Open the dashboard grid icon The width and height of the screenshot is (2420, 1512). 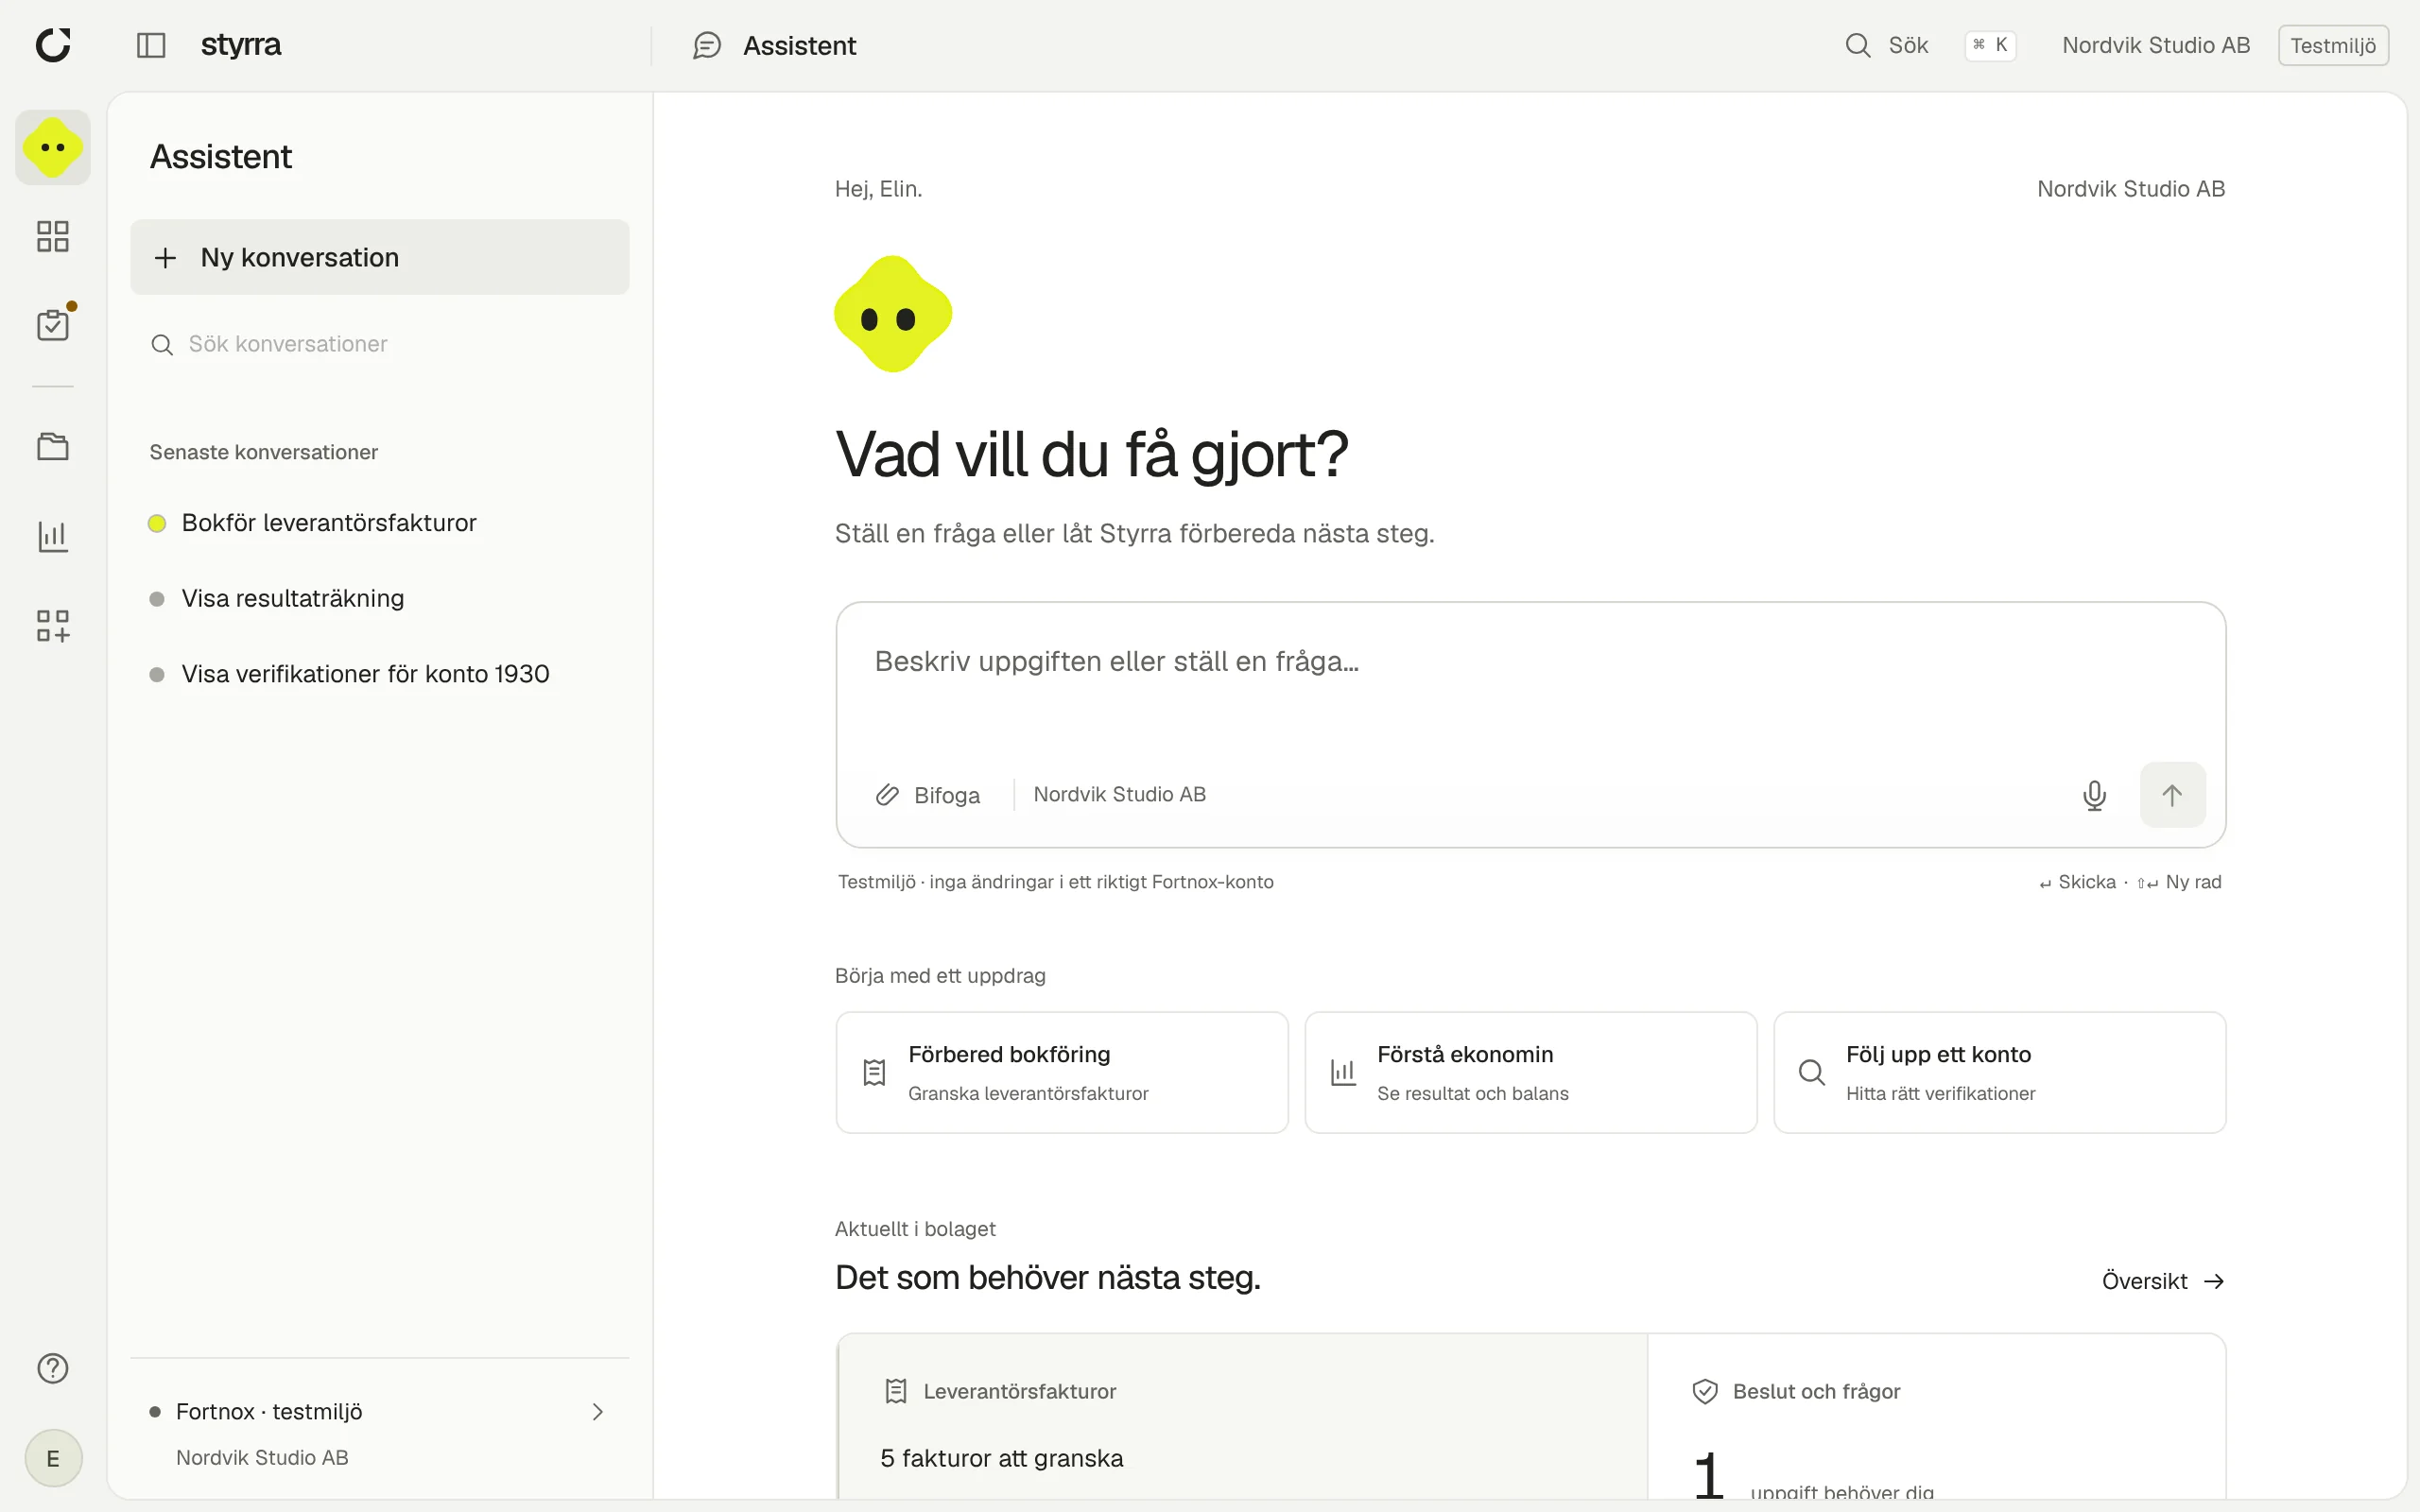(53, 236)
